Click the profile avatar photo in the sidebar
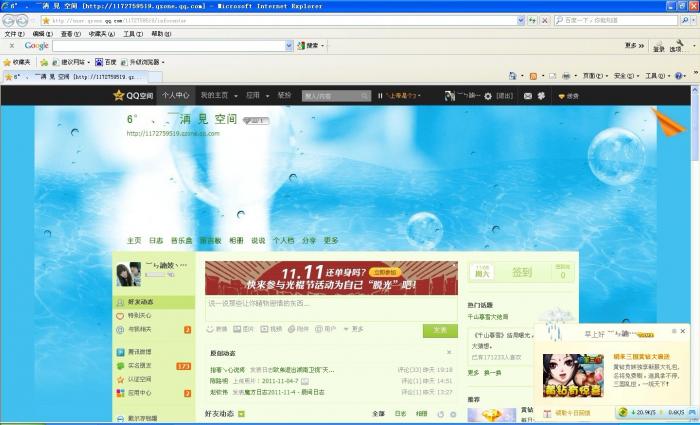700x425 pixels. 129,274
